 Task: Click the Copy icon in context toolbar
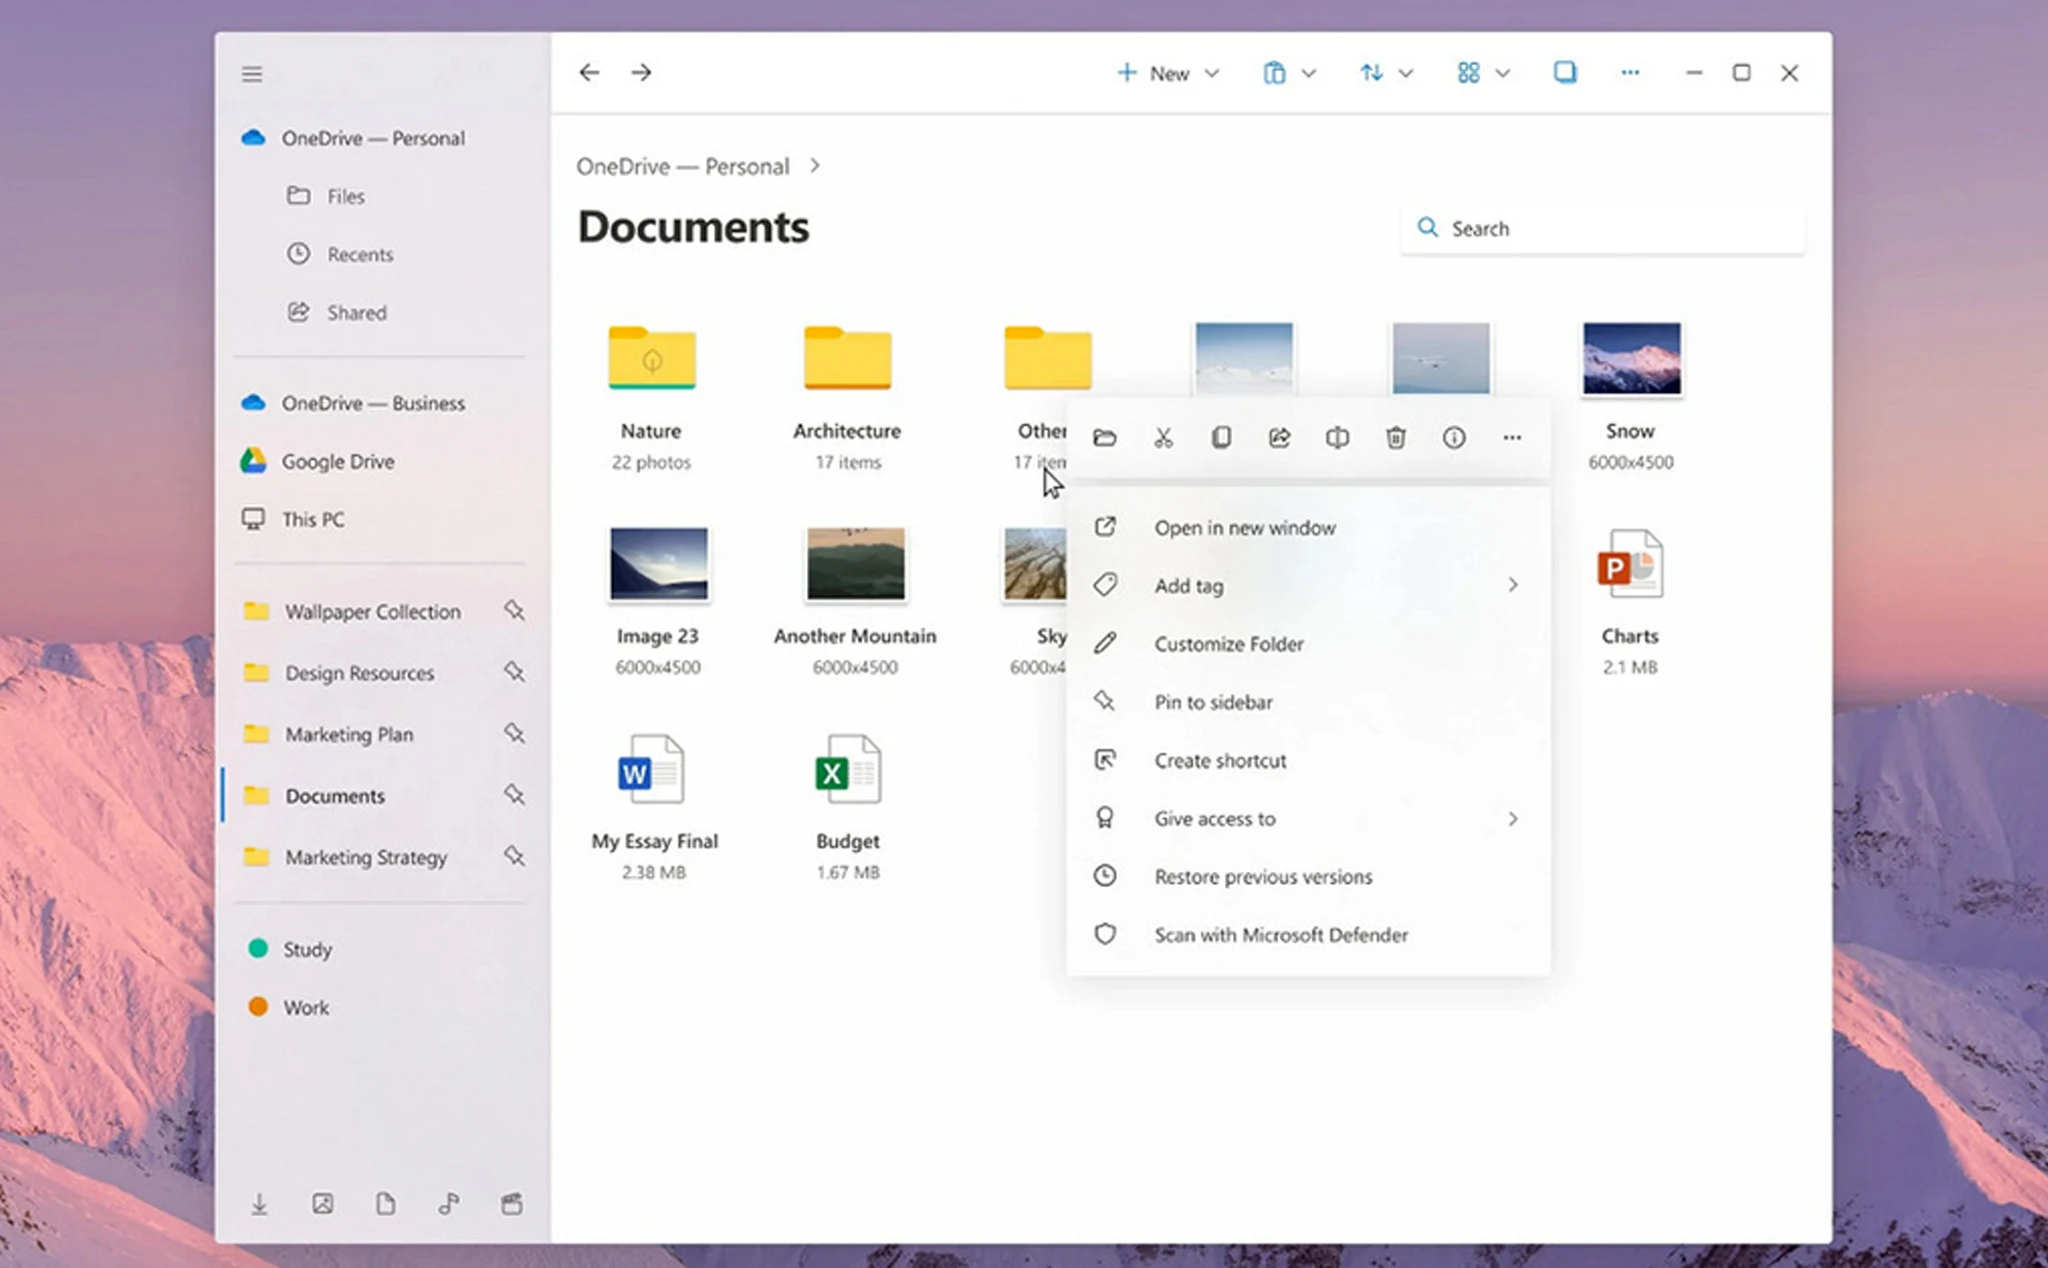pyautogui.click(x=1221, y=437)
